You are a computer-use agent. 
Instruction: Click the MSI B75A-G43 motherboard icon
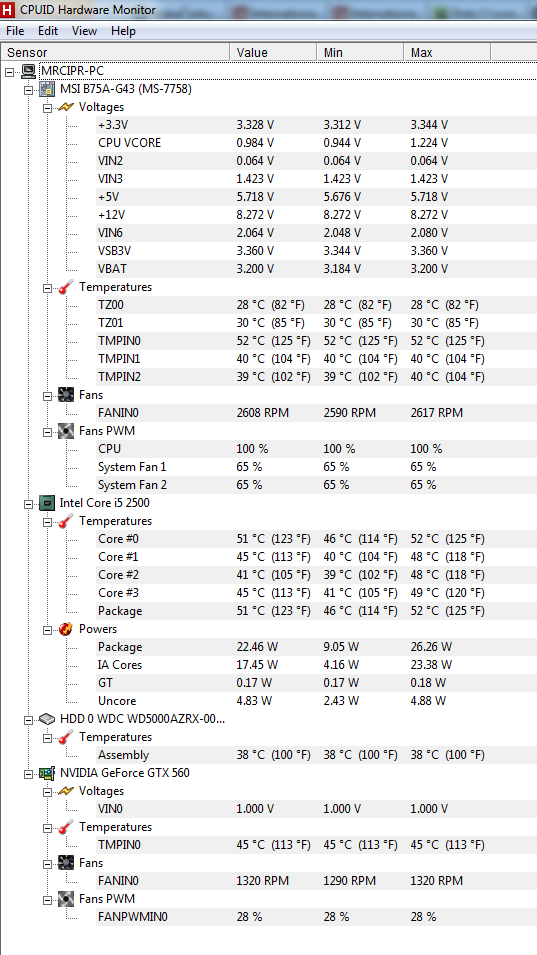coord(47,90)
